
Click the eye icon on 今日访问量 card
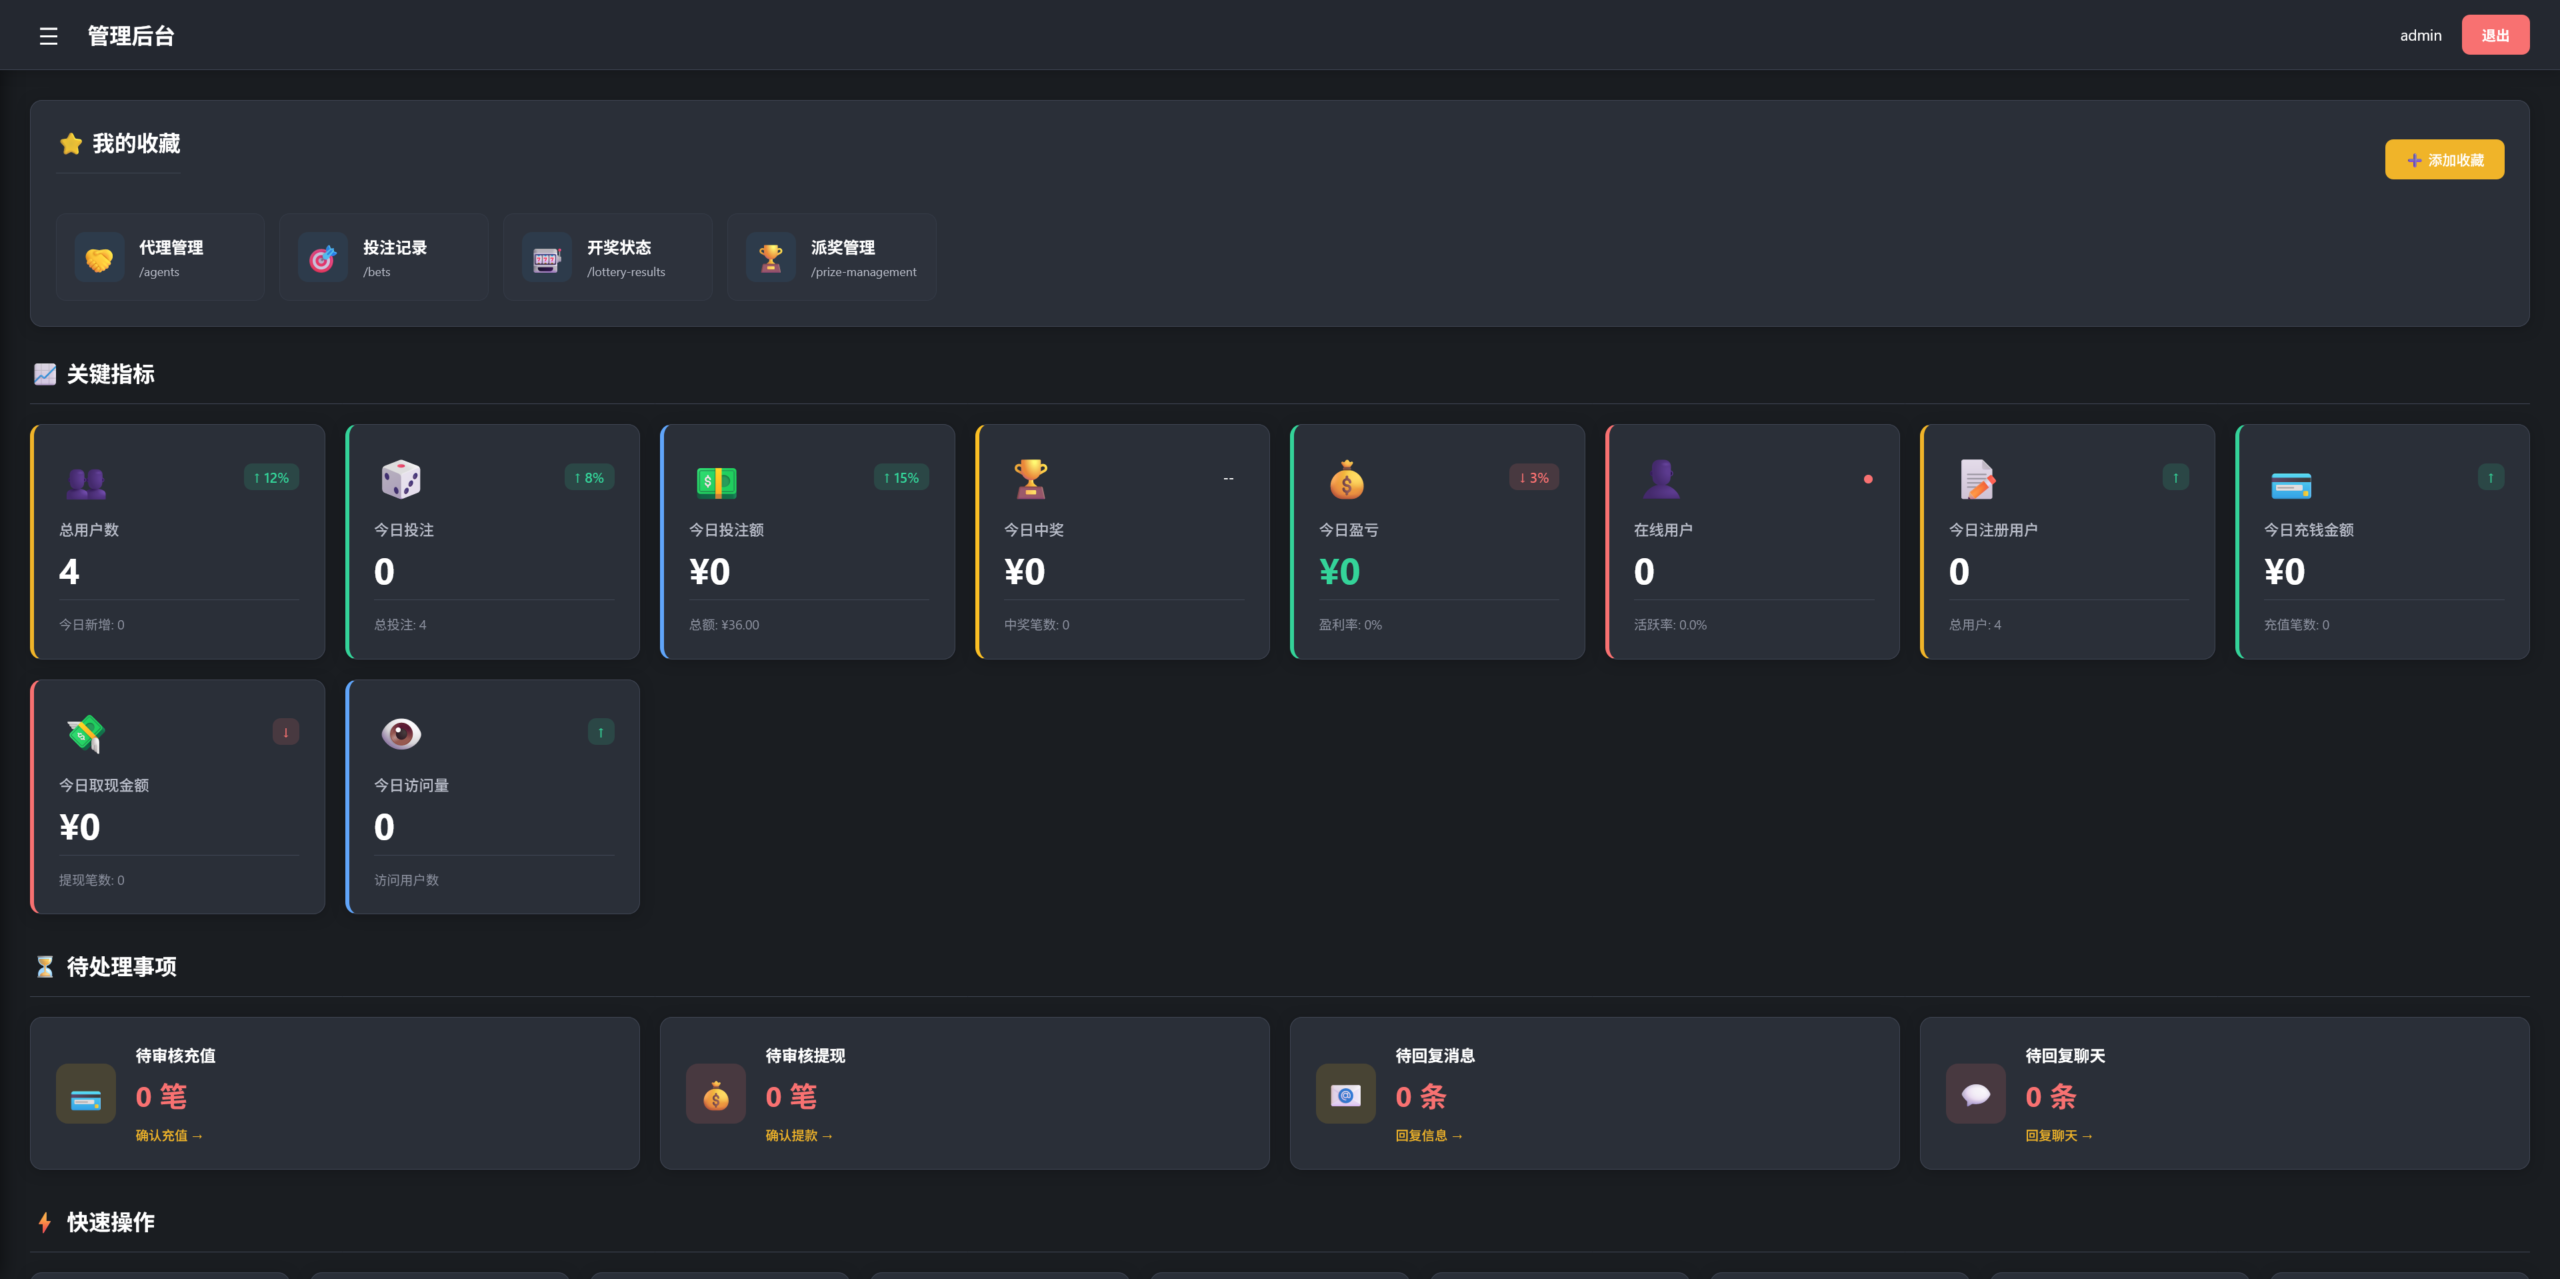(401, 734)
